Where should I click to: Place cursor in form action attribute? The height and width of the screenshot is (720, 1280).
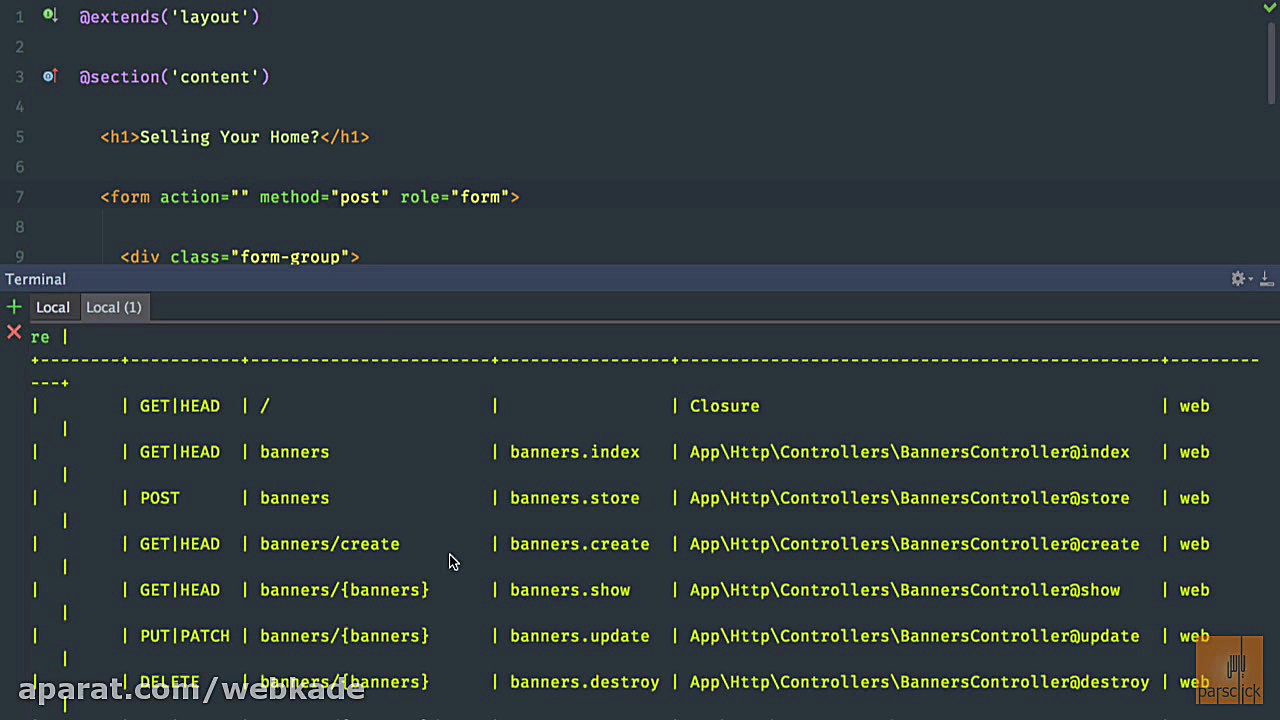click(x=240, y=197)
